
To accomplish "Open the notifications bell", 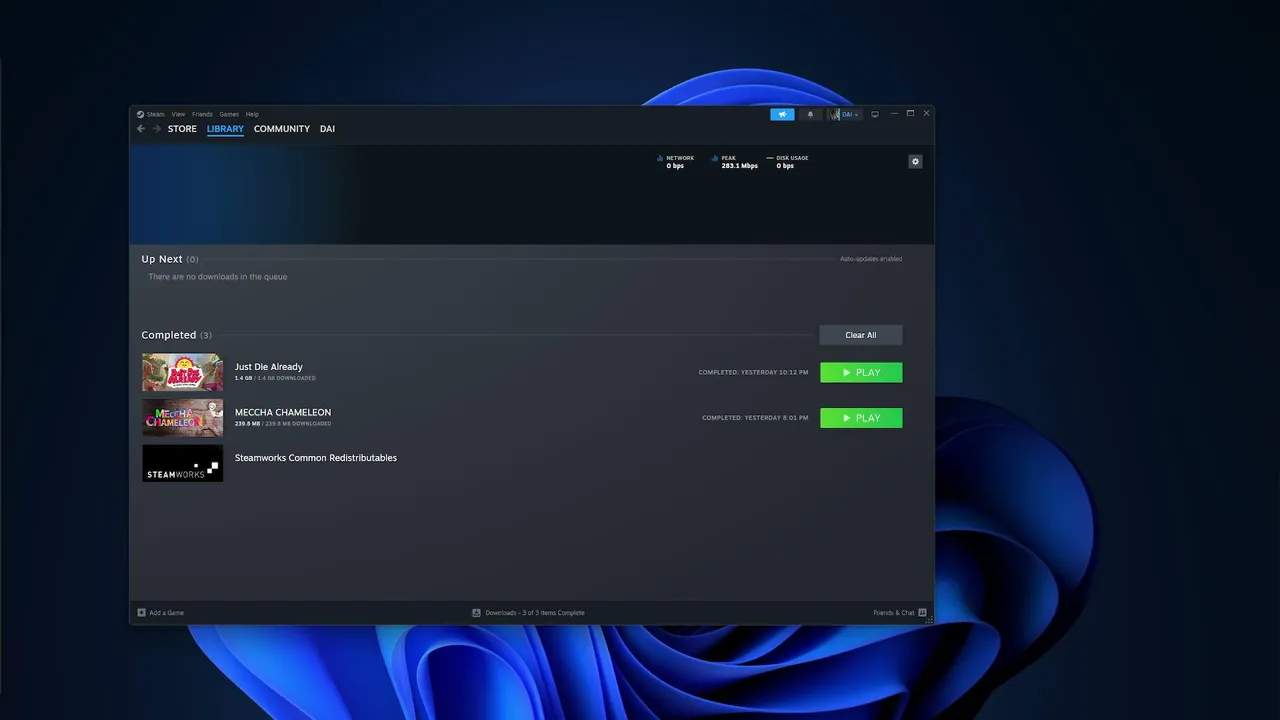I will [810, 114].
